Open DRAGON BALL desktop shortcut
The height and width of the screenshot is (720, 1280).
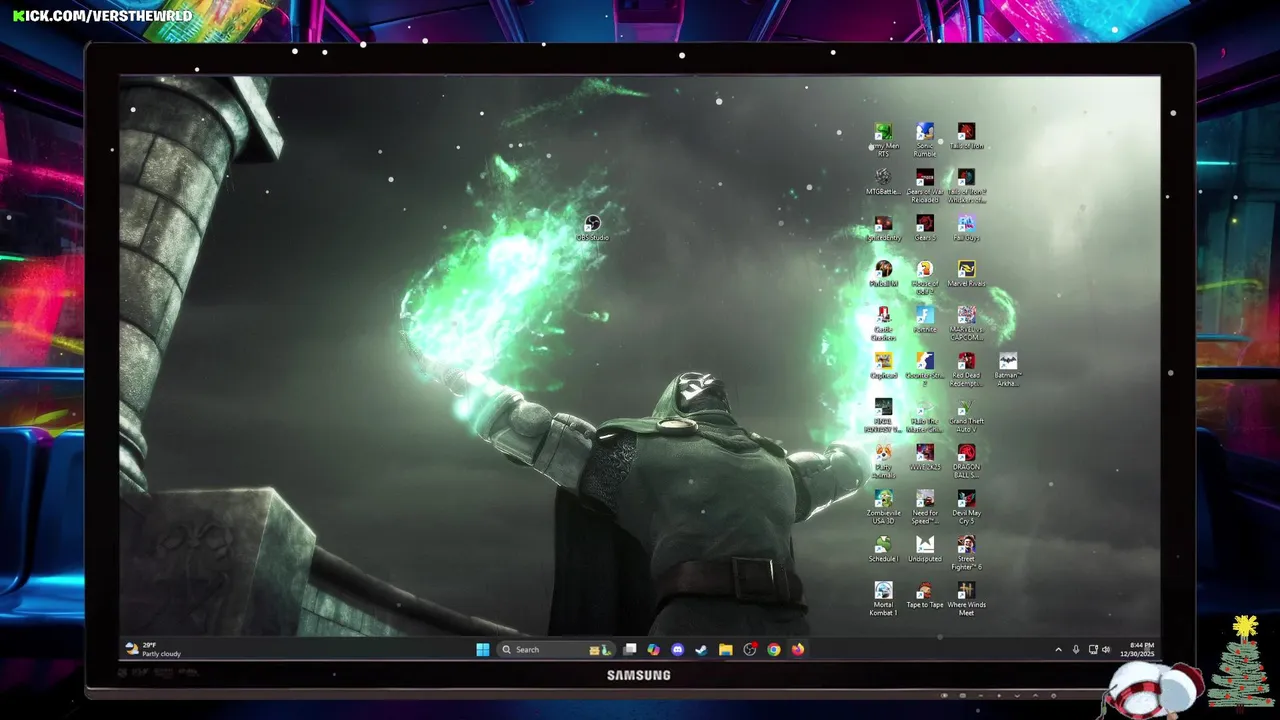966,461
